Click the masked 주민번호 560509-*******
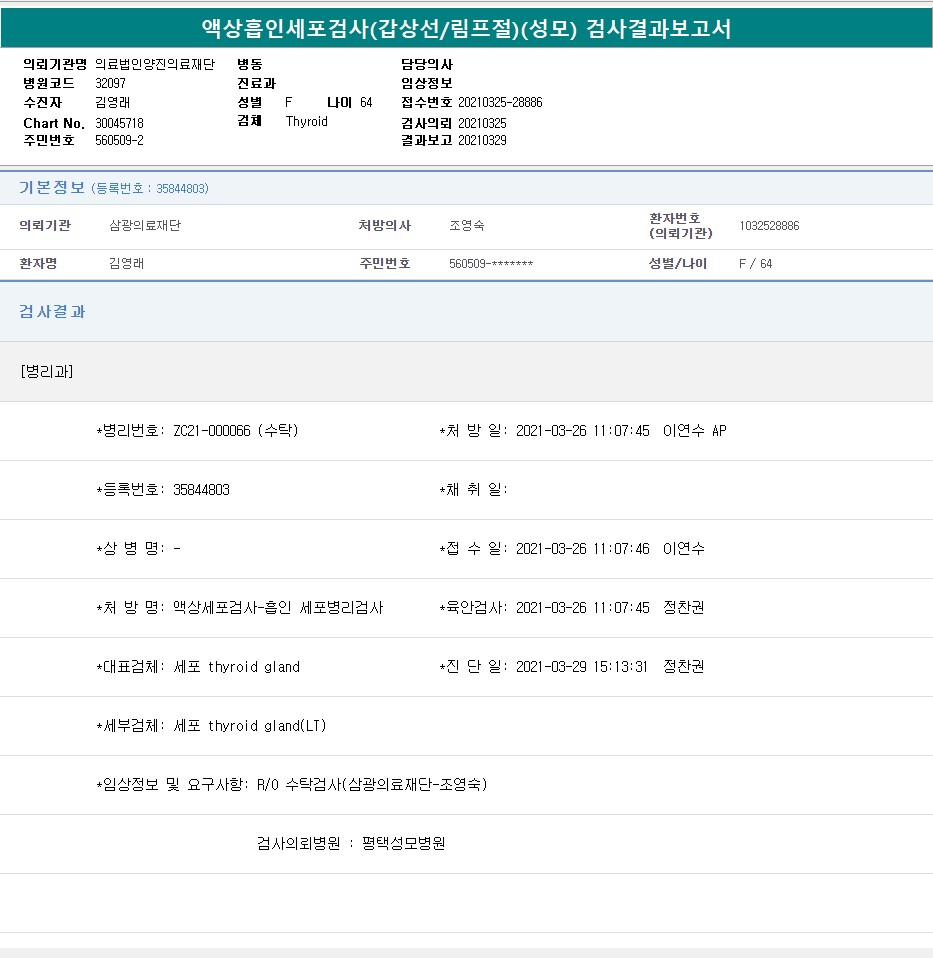Image resolution: width=933 pixels, height=958 pixels. (x=491, y=264)
